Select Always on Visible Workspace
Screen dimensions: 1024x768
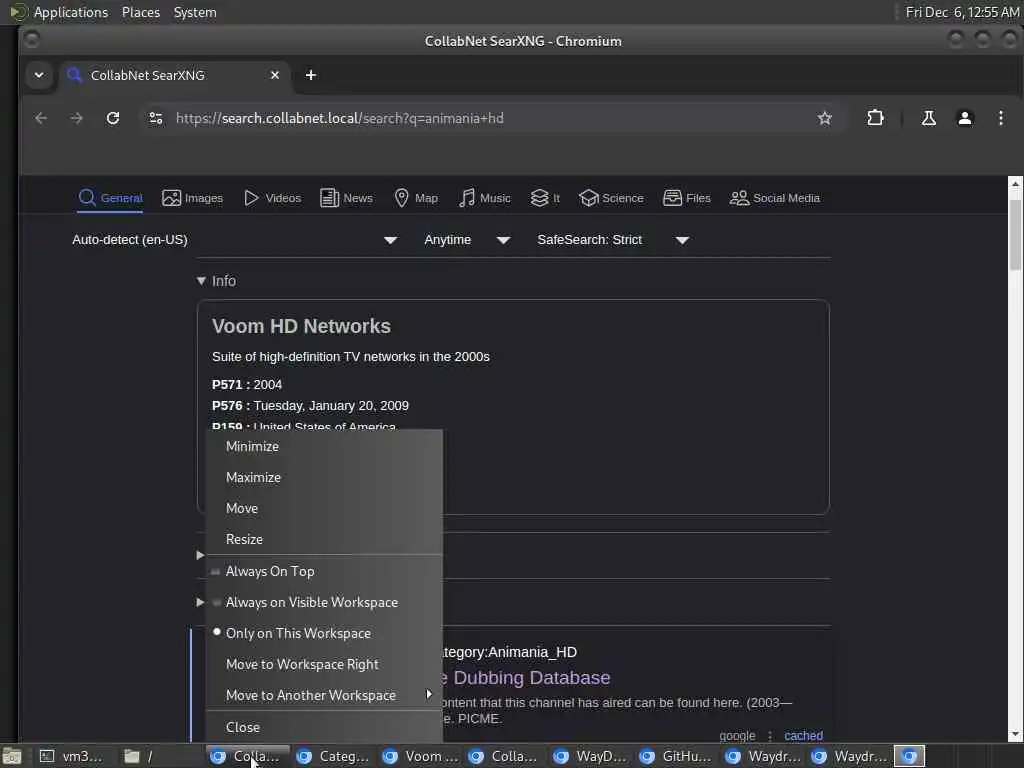tap(324, 602)
